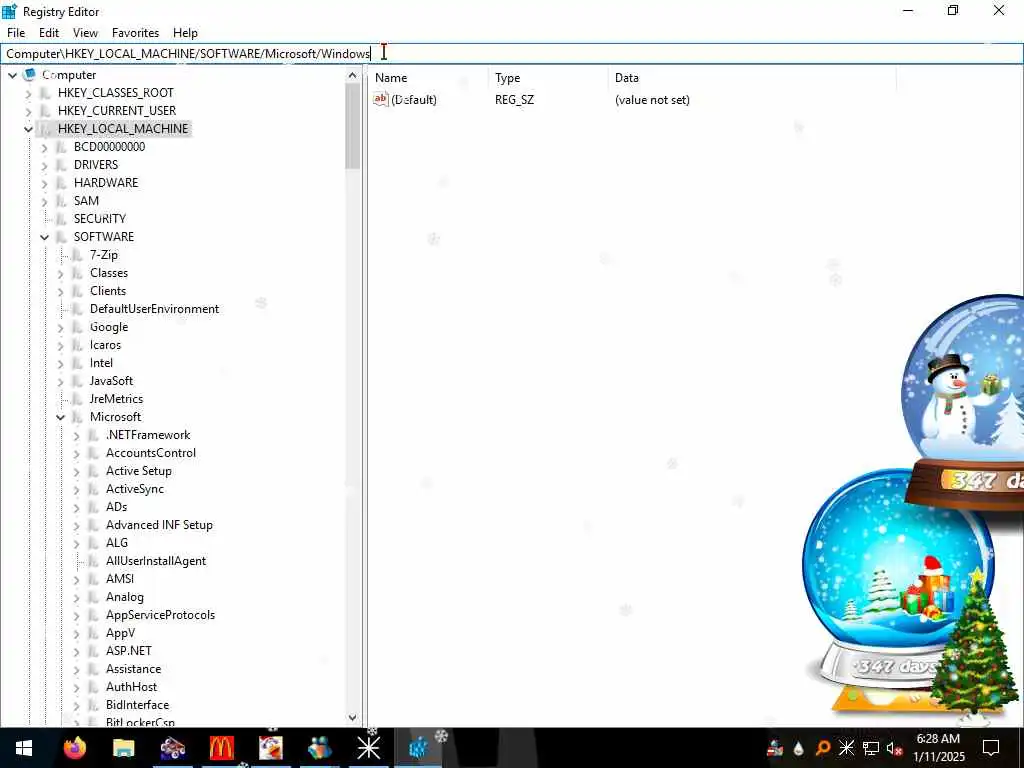Open the Help menu
This screenshot has height=768, width=1024.
(x=185, y=33)
